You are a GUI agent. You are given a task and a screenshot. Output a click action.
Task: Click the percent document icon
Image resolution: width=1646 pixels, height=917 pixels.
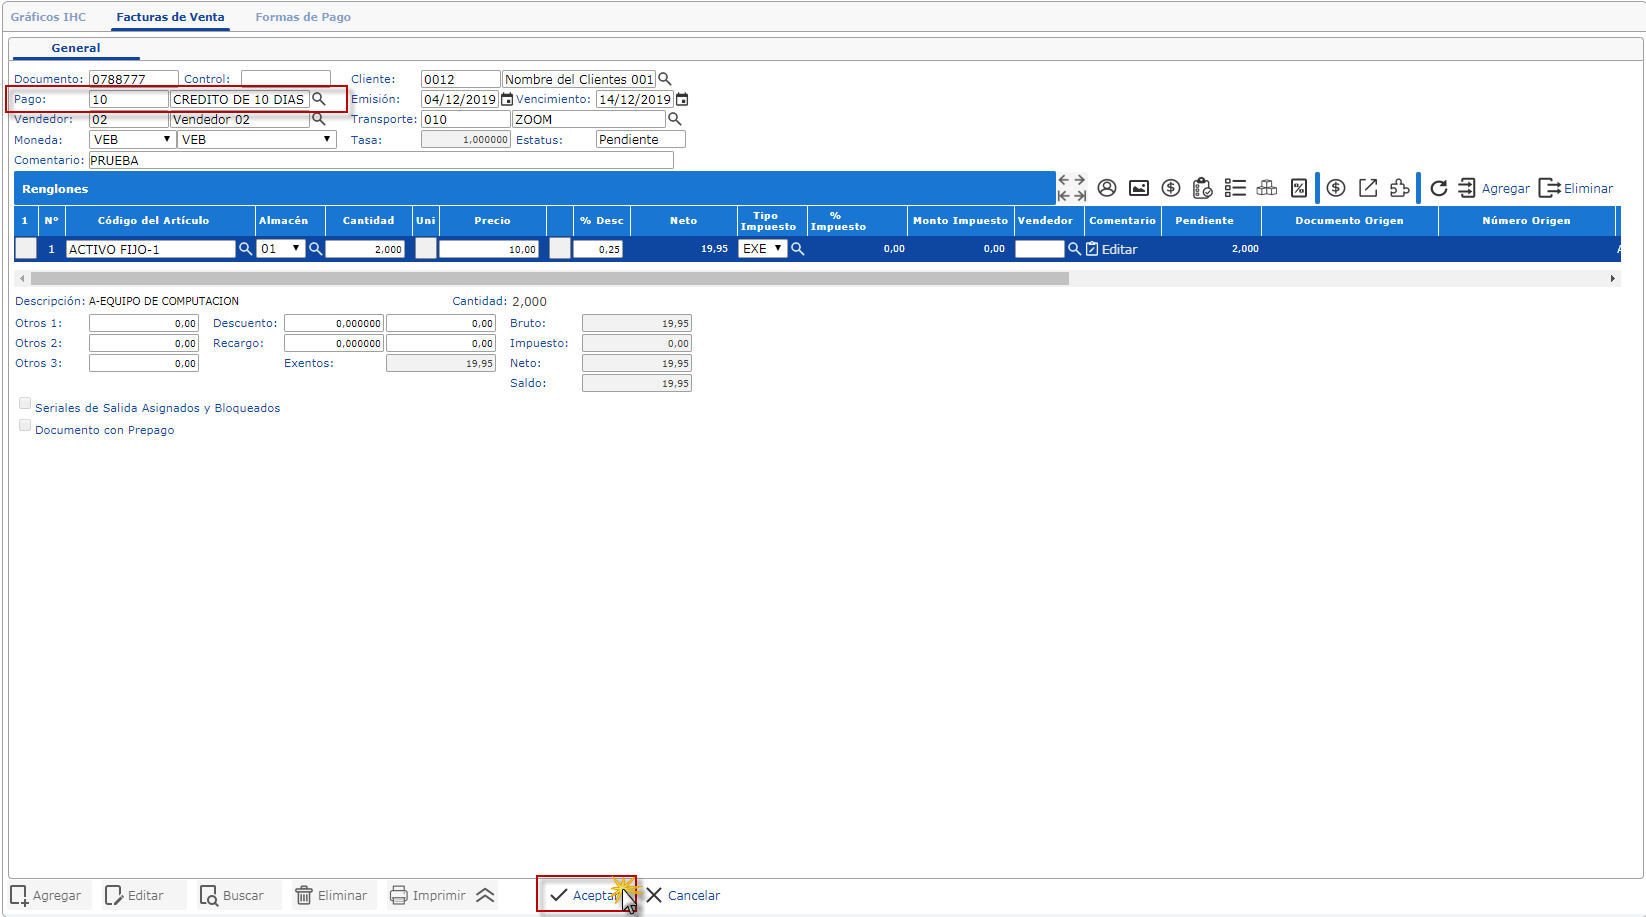1299,188
